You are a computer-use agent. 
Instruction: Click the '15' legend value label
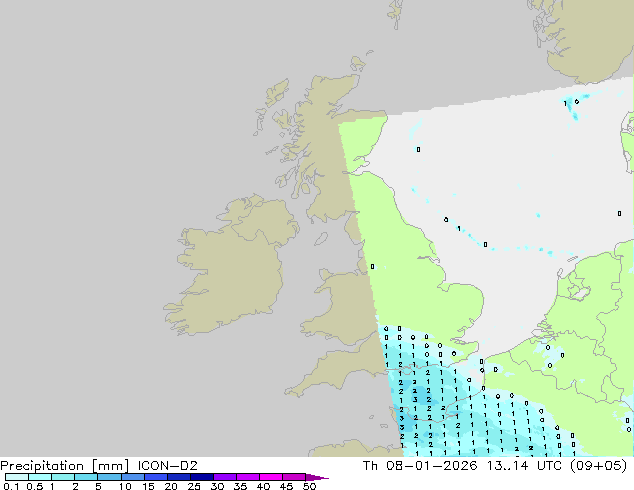pos(148,486)
